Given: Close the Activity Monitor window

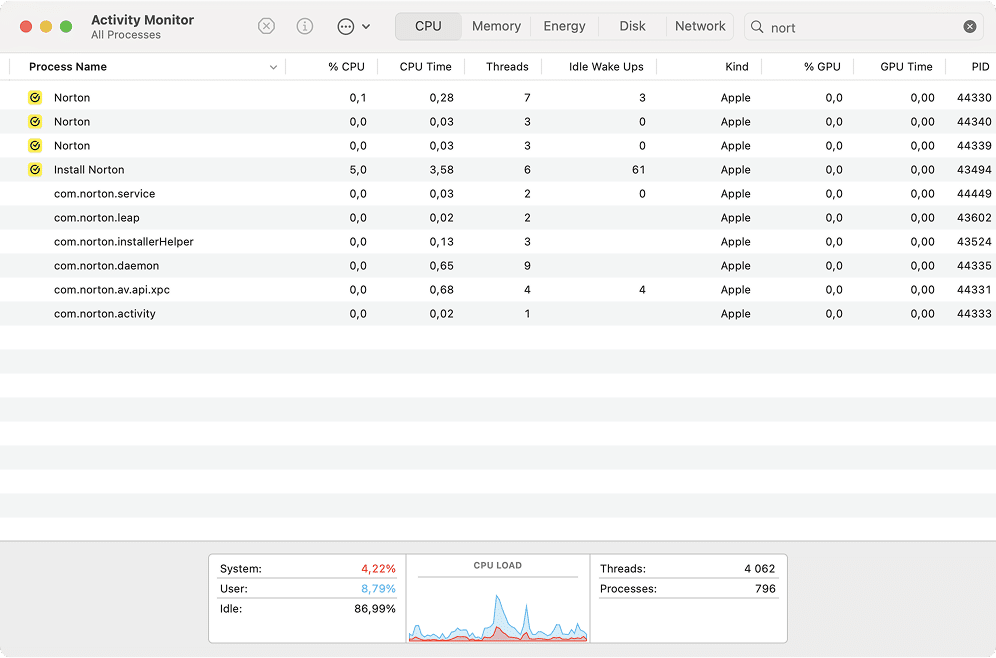Looking at the screenshot, I should coord(26,27).
